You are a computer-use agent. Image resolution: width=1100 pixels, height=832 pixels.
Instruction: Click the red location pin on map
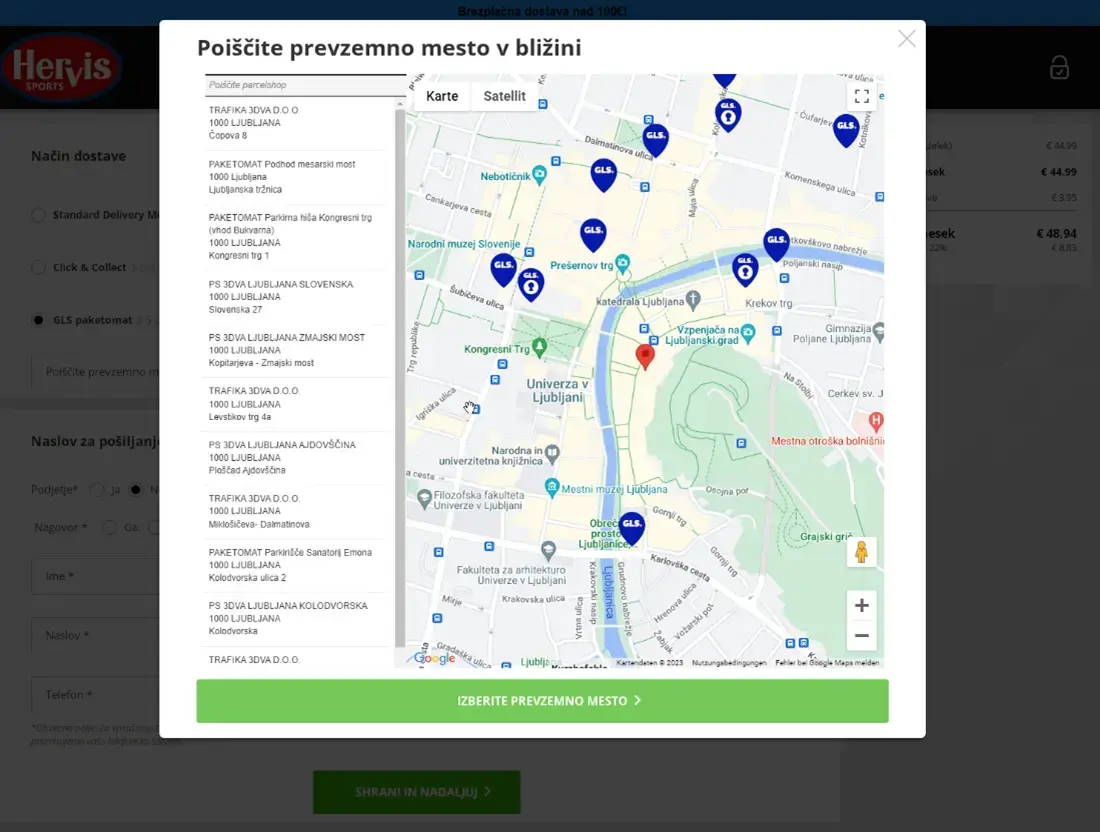click(x=645, y=355)
